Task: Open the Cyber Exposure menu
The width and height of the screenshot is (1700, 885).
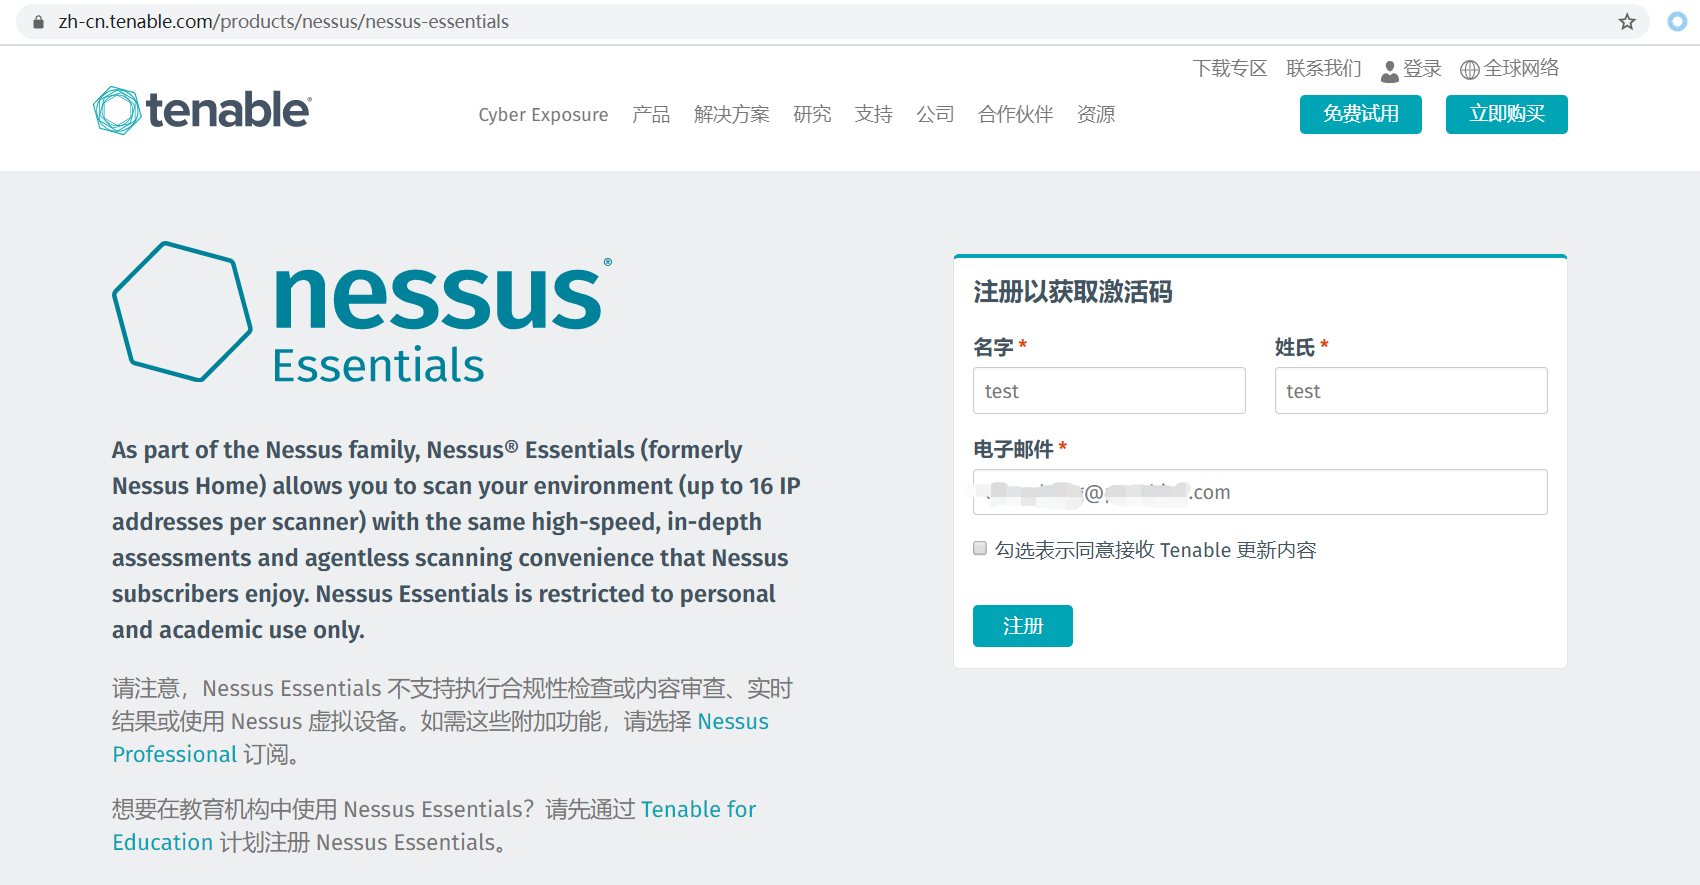Action: point(543,115)
